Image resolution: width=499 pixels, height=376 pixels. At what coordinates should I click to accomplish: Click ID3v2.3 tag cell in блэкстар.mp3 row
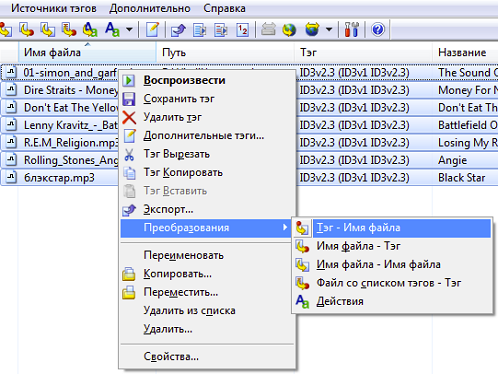354,178
